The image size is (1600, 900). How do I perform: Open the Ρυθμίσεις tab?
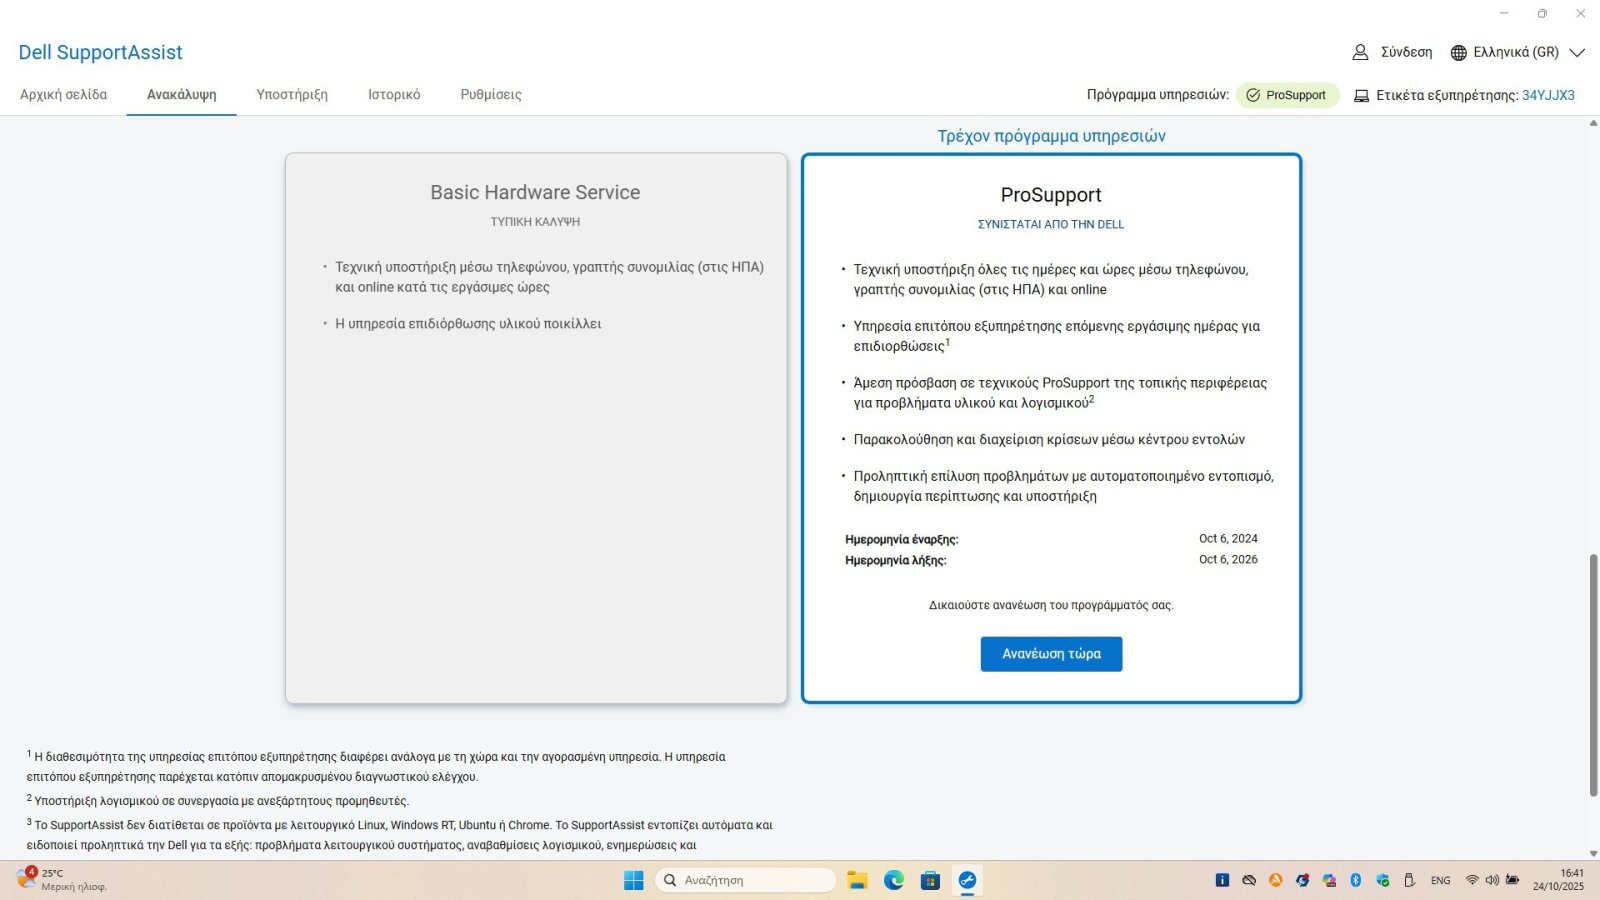(491, 95)
